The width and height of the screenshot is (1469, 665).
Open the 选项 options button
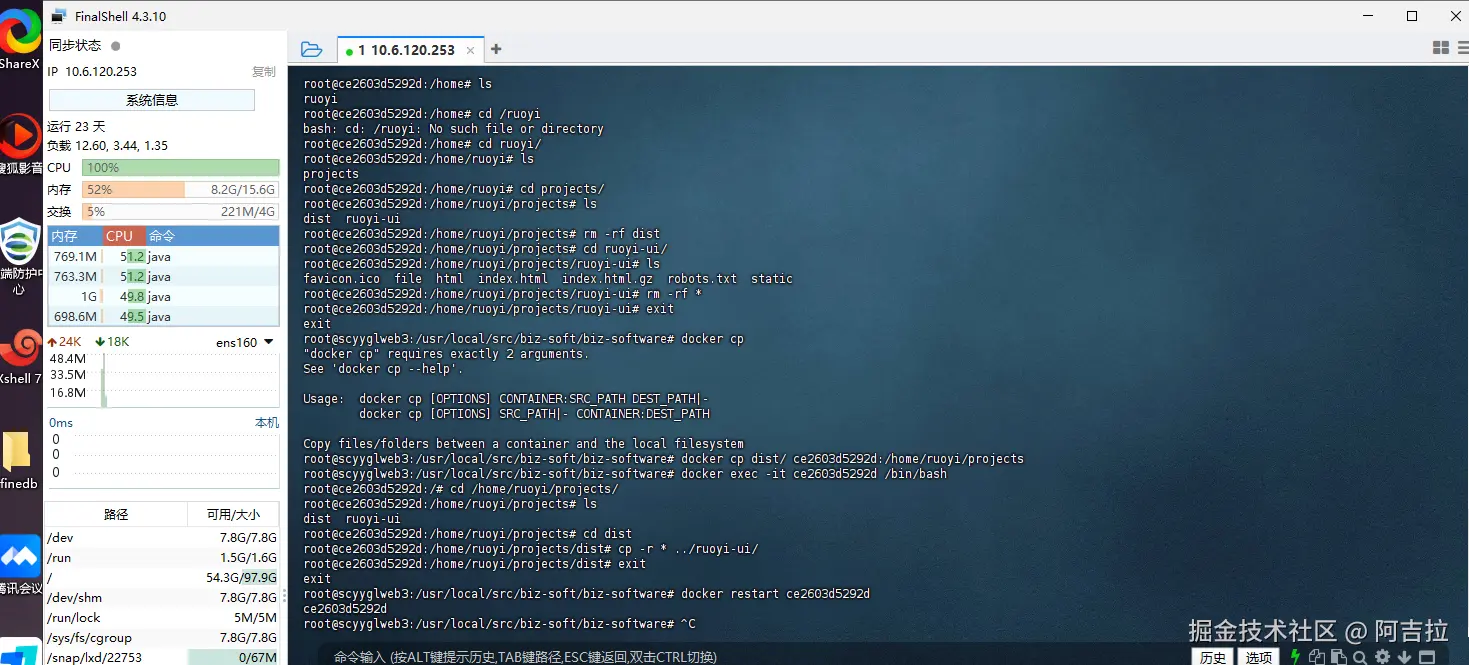pos(1259,657)
